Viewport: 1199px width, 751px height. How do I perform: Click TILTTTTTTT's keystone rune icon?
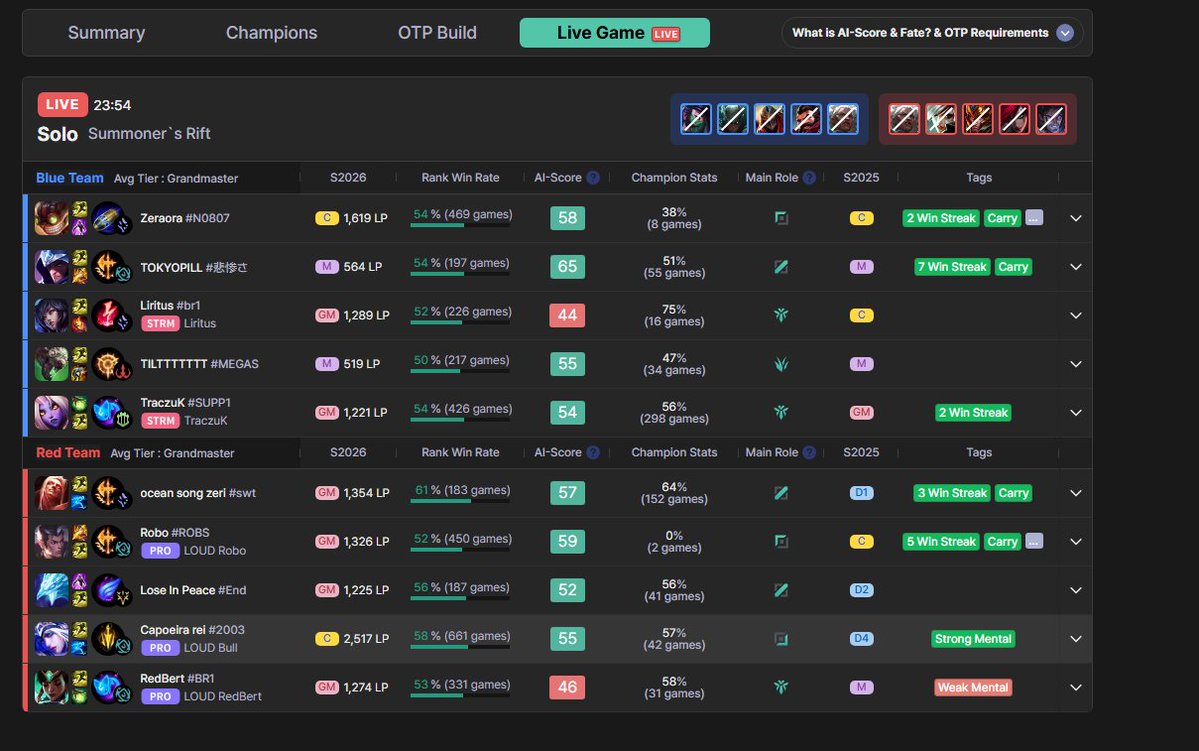[x=106, y=363]
